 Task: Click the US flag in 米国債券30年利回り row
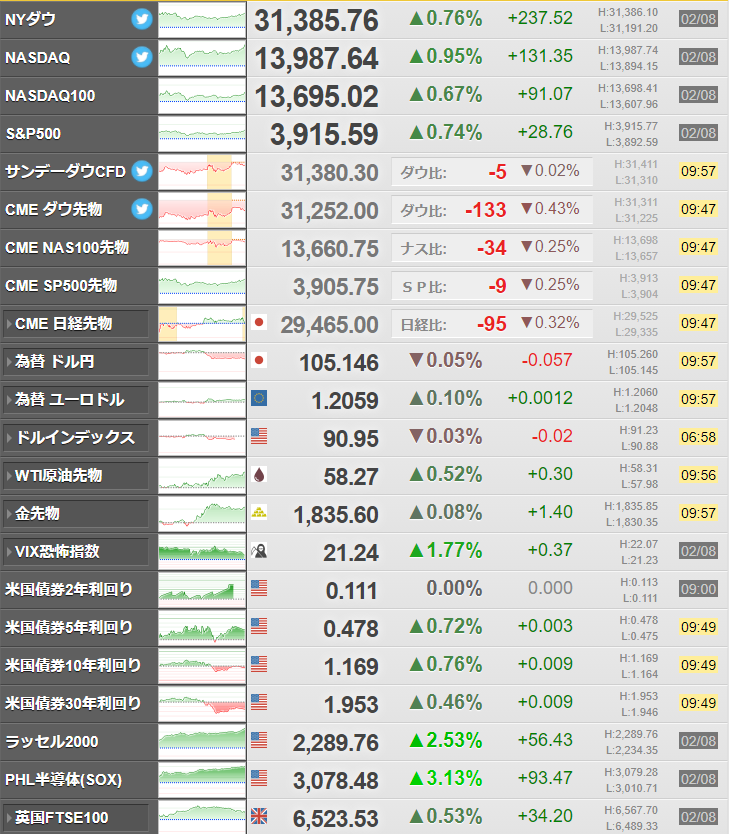(x=259, y=702)
